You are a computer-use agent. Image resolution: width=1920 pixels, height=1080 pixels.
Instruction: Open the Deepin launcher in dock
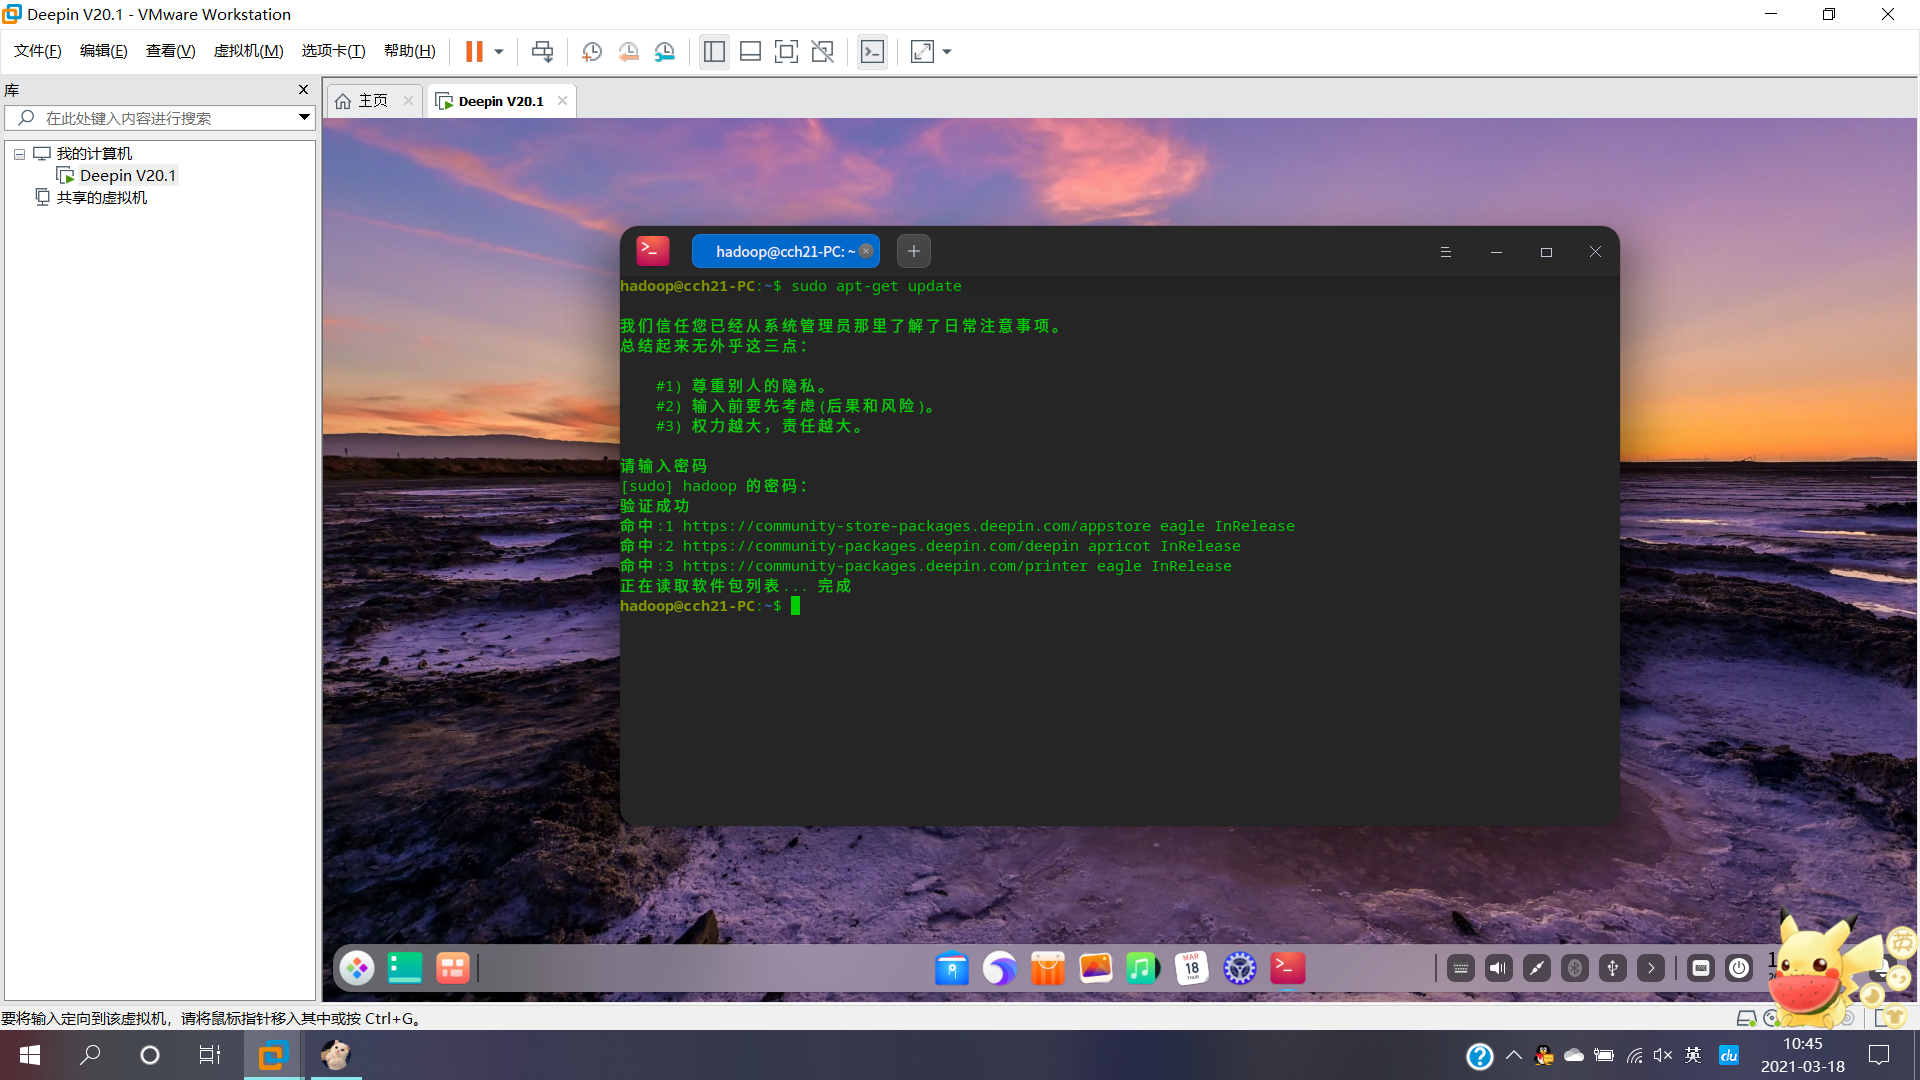[x=357, y=967]
